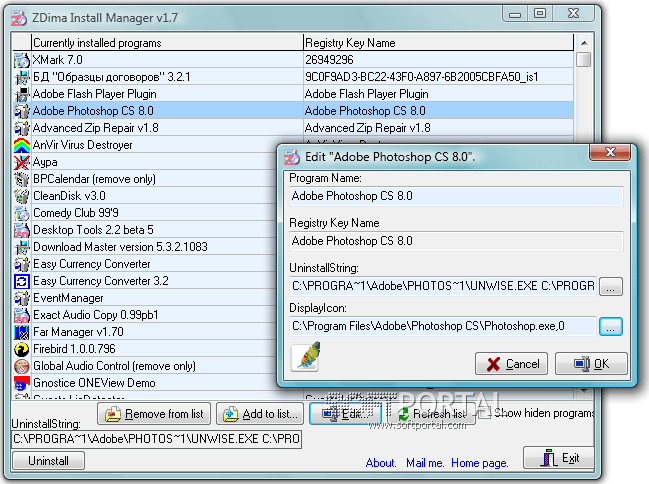Click the list scrollbar up arrow
649x484 pixels.
point(584,43)
